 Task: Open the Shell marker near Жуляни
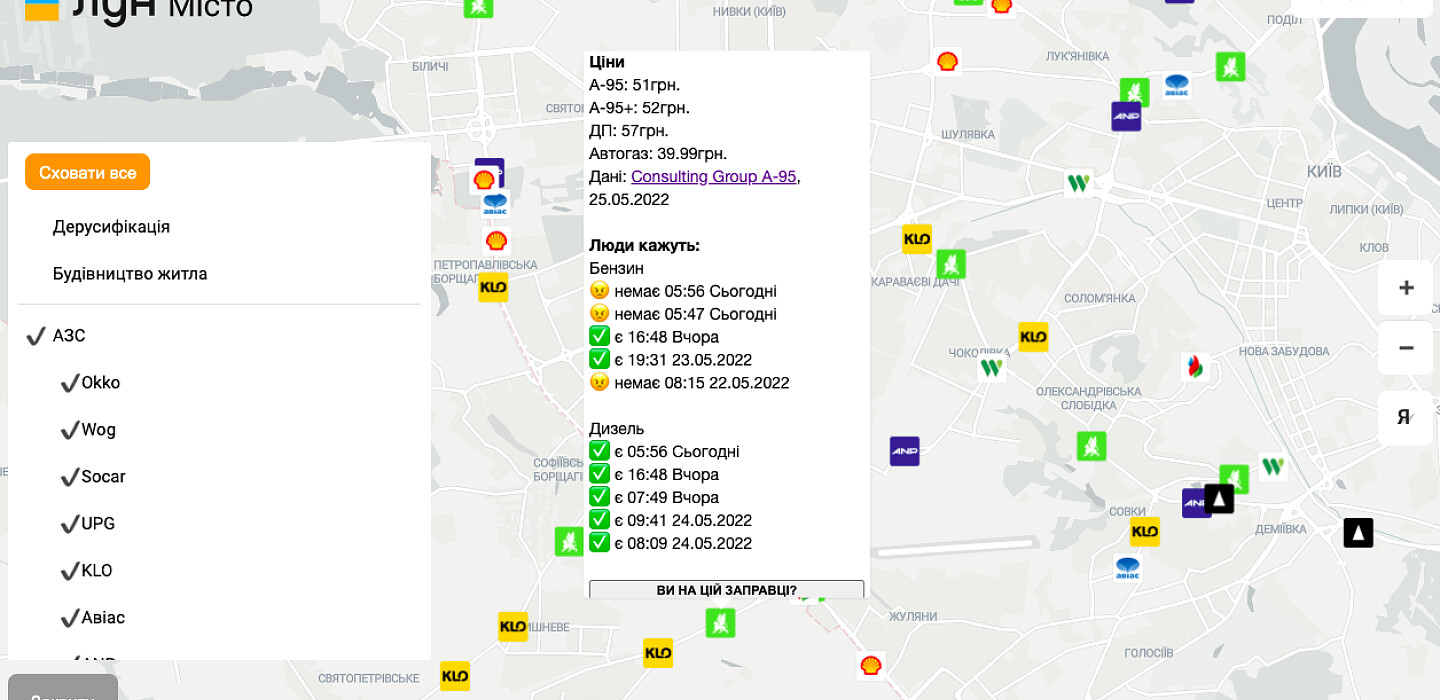pos(871,665)
